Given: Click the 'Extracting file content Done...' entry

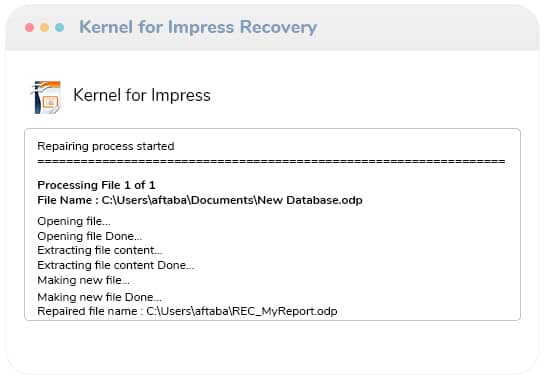Looking at the screenshot, I should tap(116, 265).
